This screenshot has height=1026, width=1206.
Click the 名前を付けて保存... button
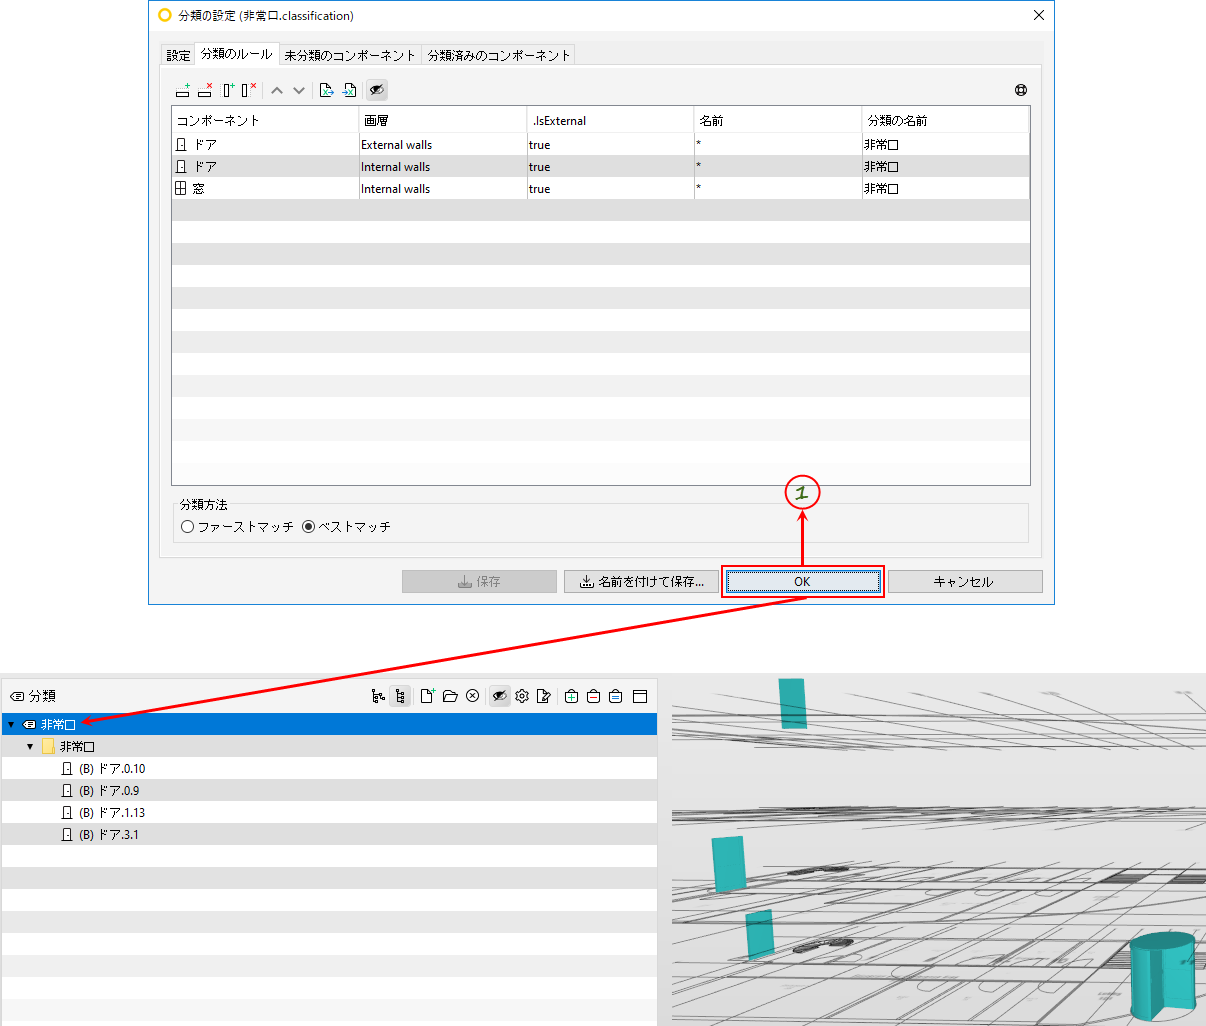[641, 581]
